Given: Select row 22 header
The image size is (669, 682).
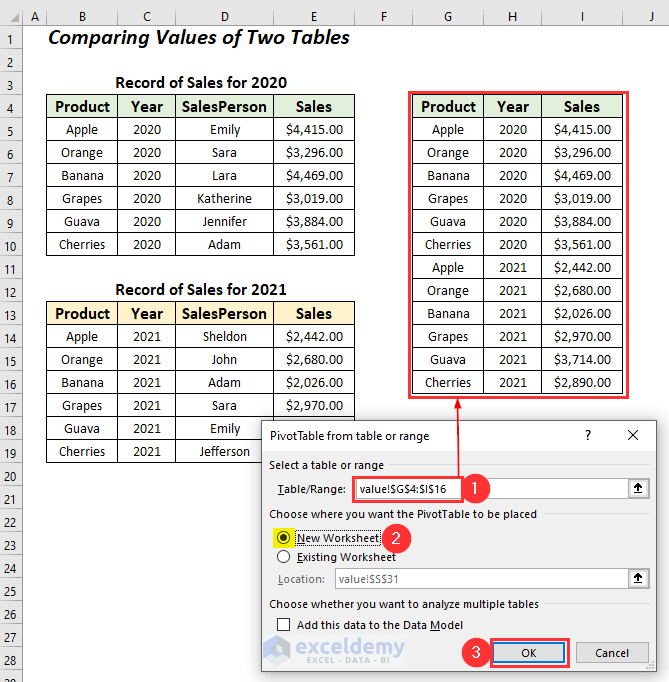Looking at the screenshot, I should 10,522.
